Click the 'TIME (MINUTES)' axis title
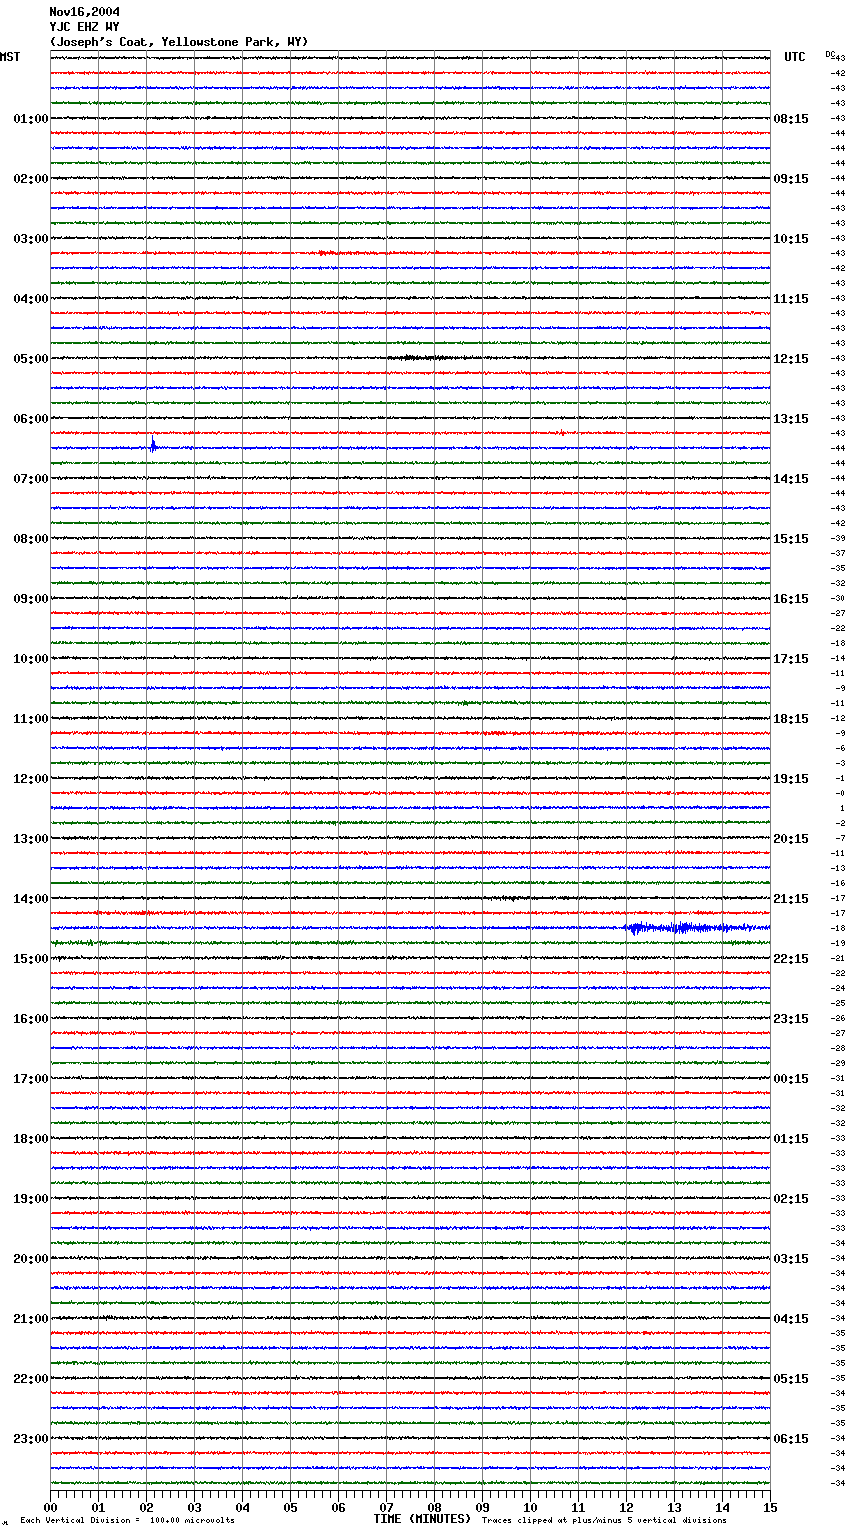 (x=422, y=1519)
